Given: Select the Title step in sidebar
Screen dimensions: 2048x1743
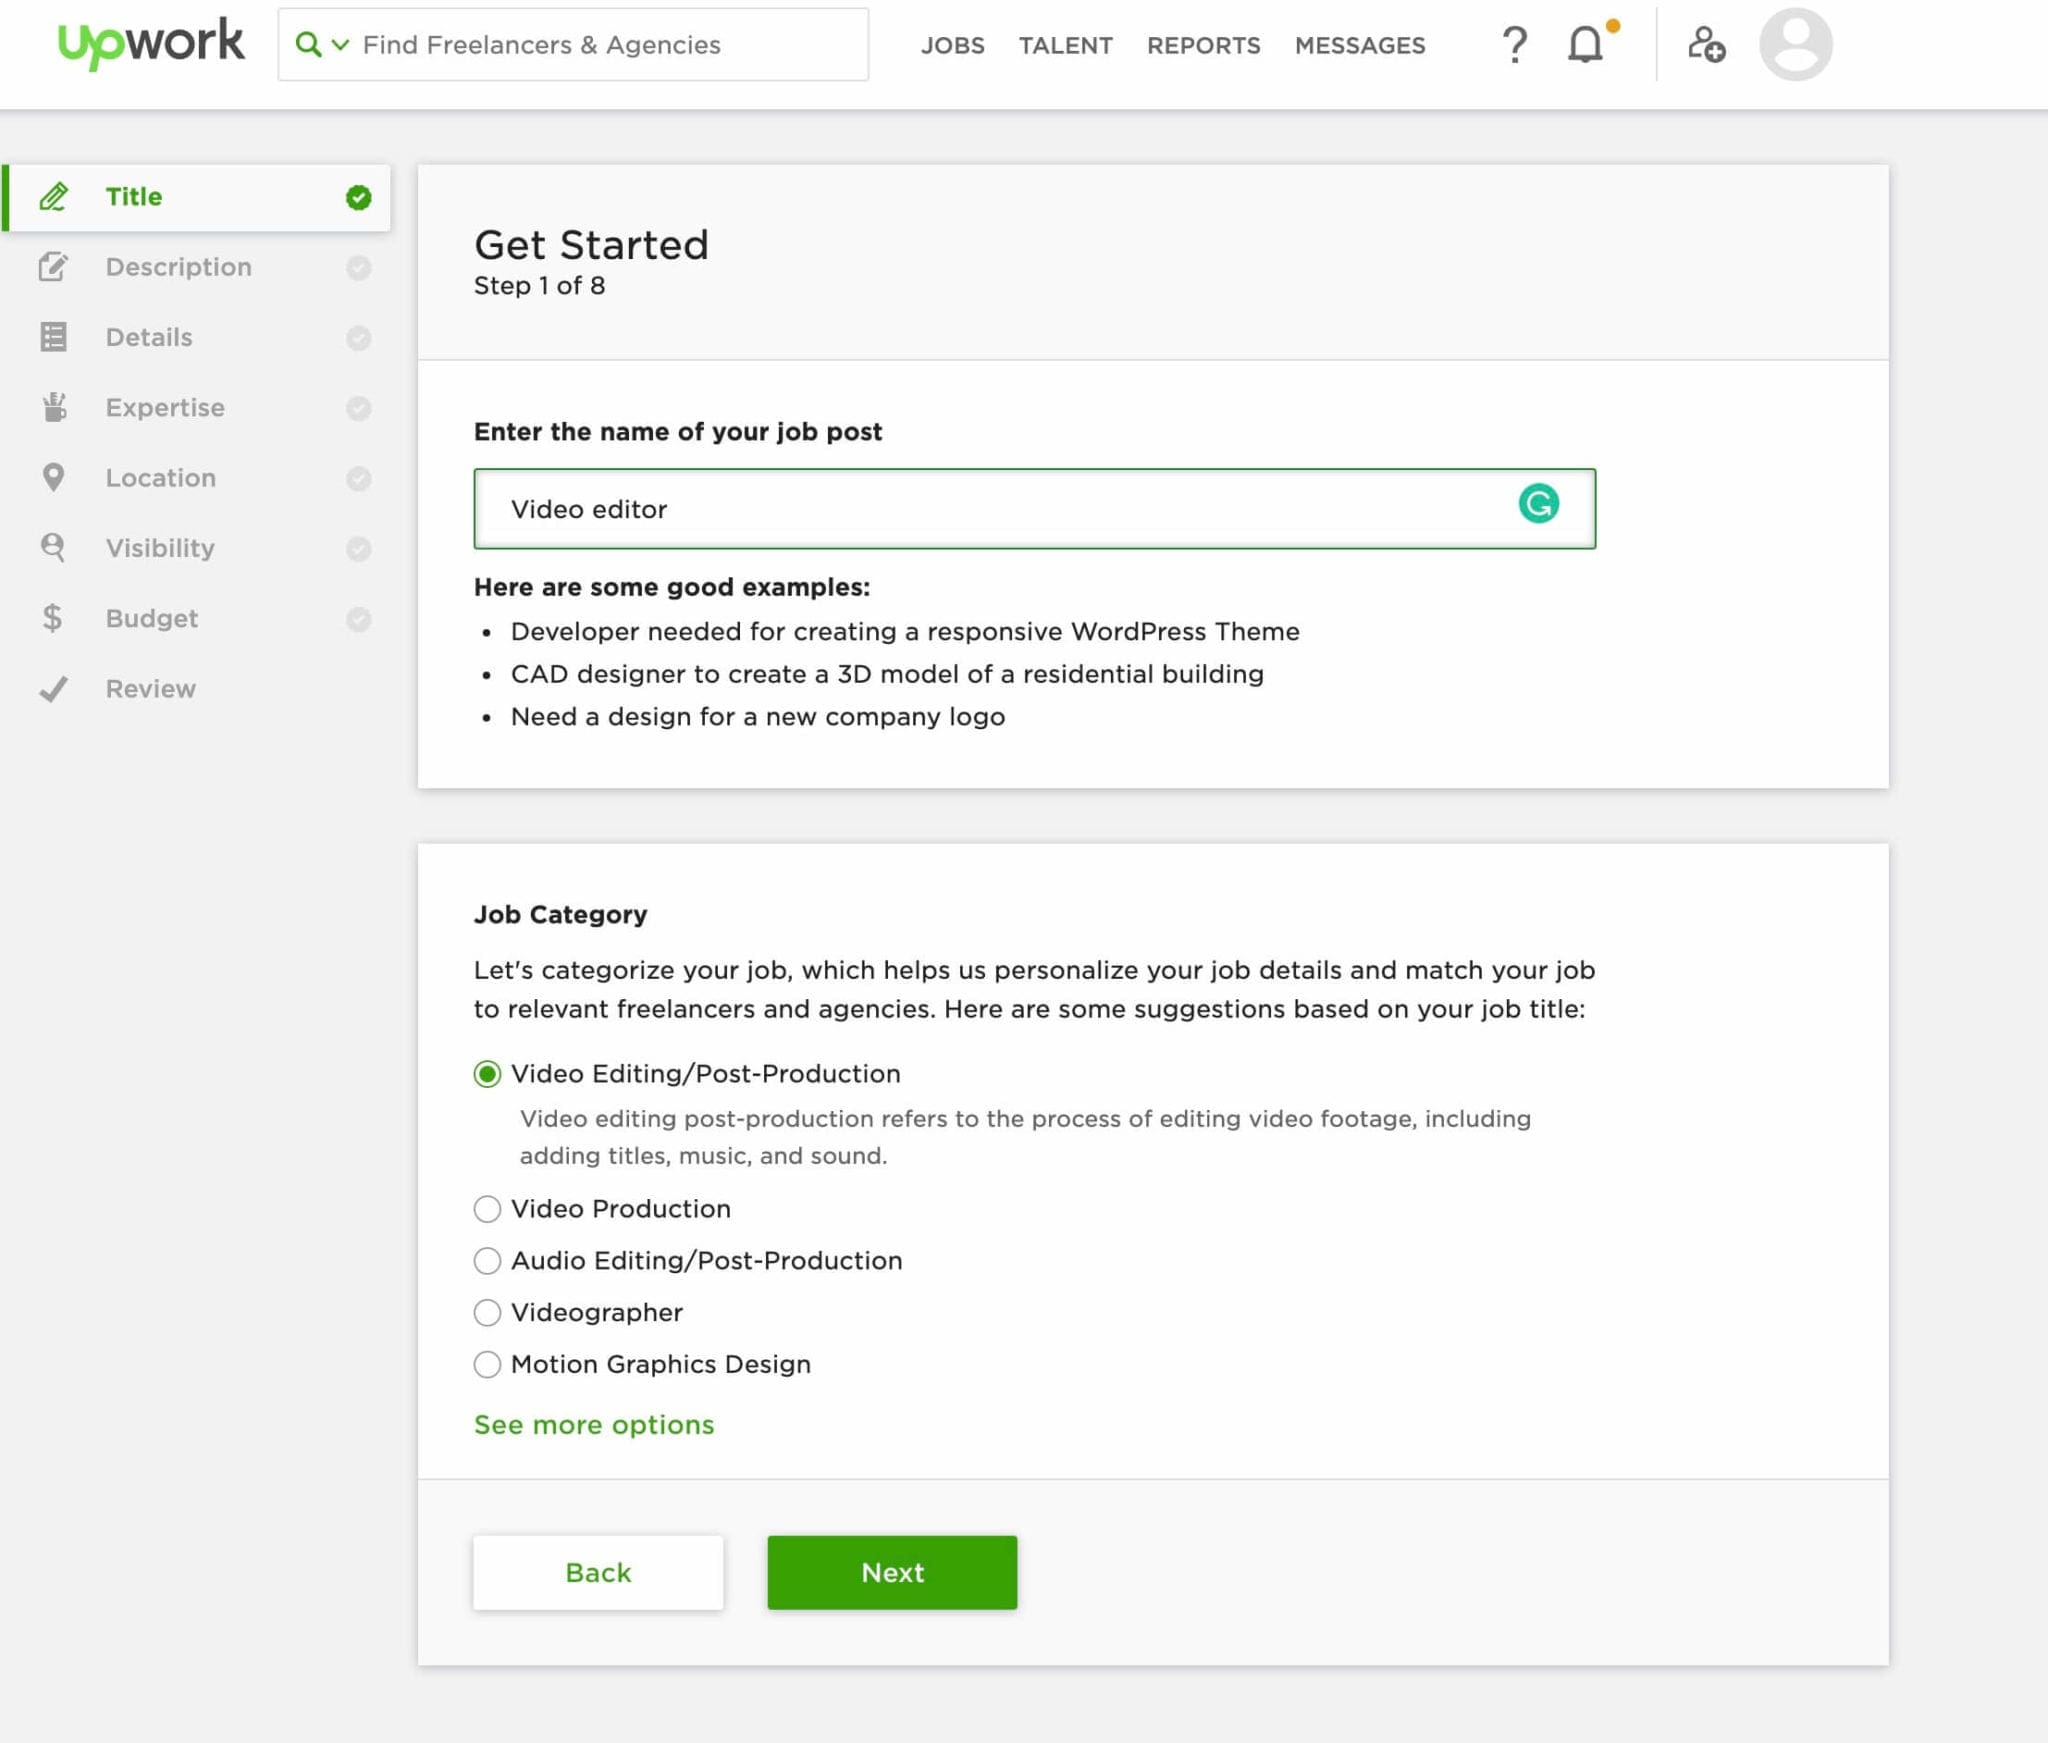Looking at the screenshot, I should pyautogui.click(x=197, y=197).
